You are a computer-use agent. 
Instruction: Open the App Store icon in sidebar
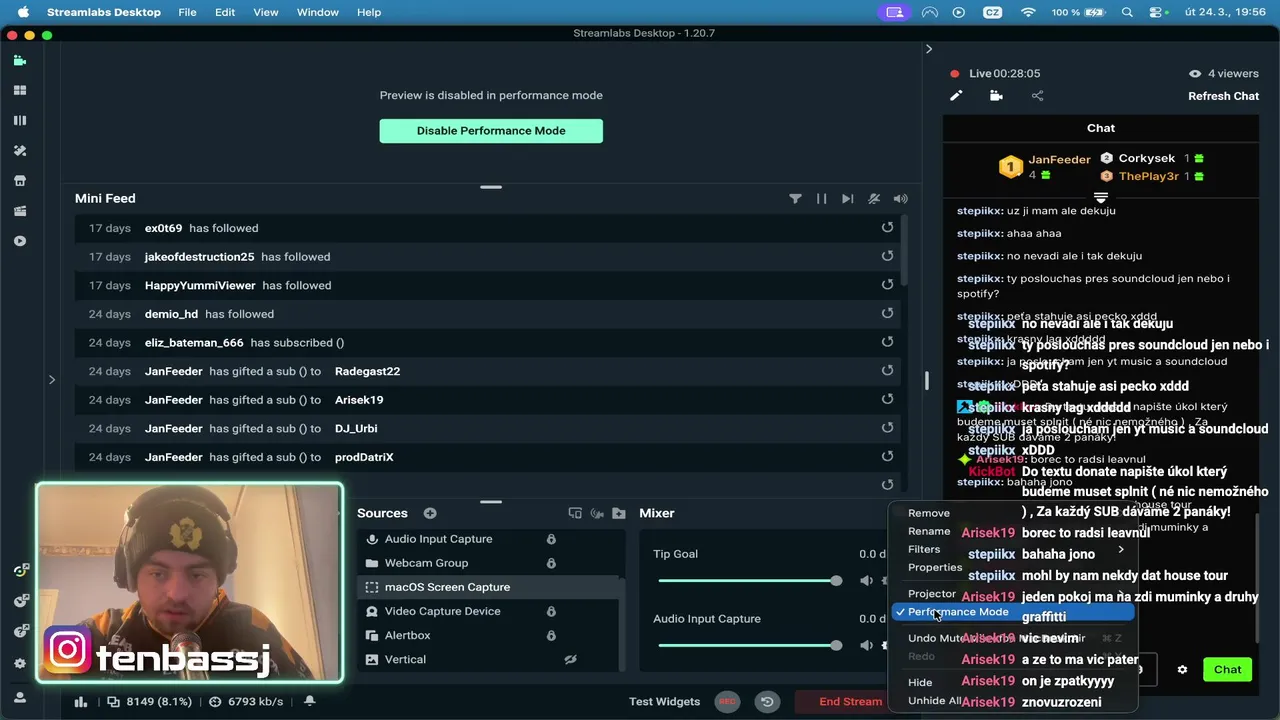pyautogui.click(x=19, y=181)
